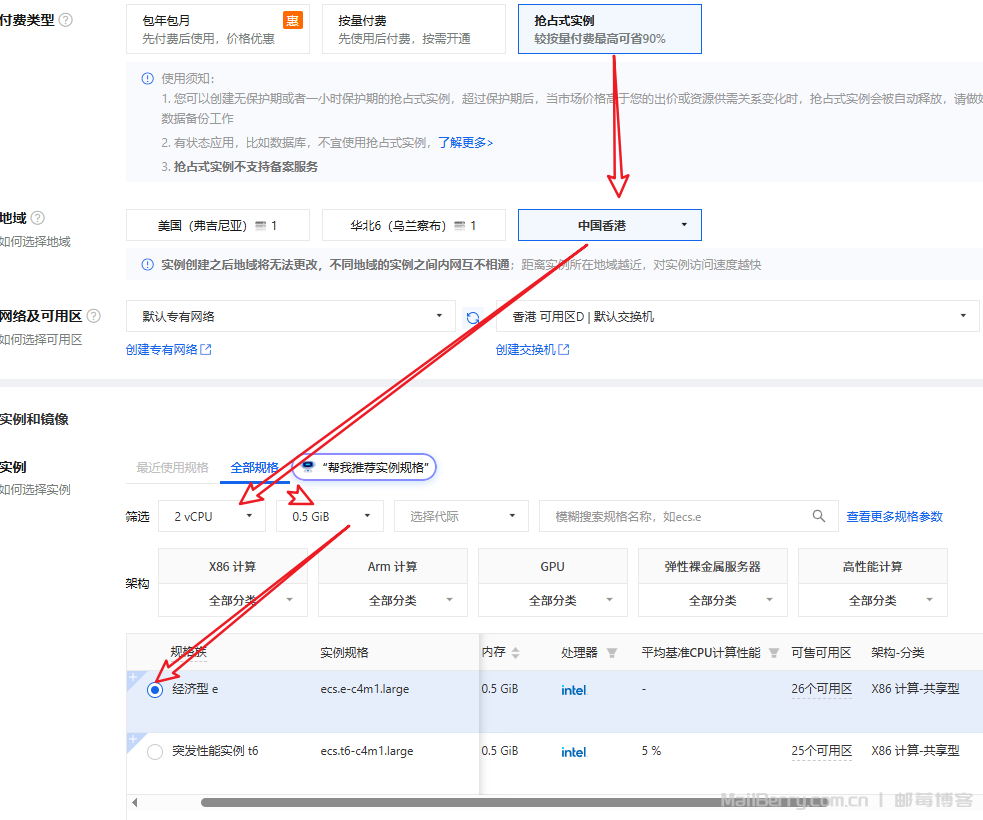Image resolution: width=983 pixels, height=820 pixels.
Task: Select the 突发性能实例 t6 radio button
Action: (155, 751)
